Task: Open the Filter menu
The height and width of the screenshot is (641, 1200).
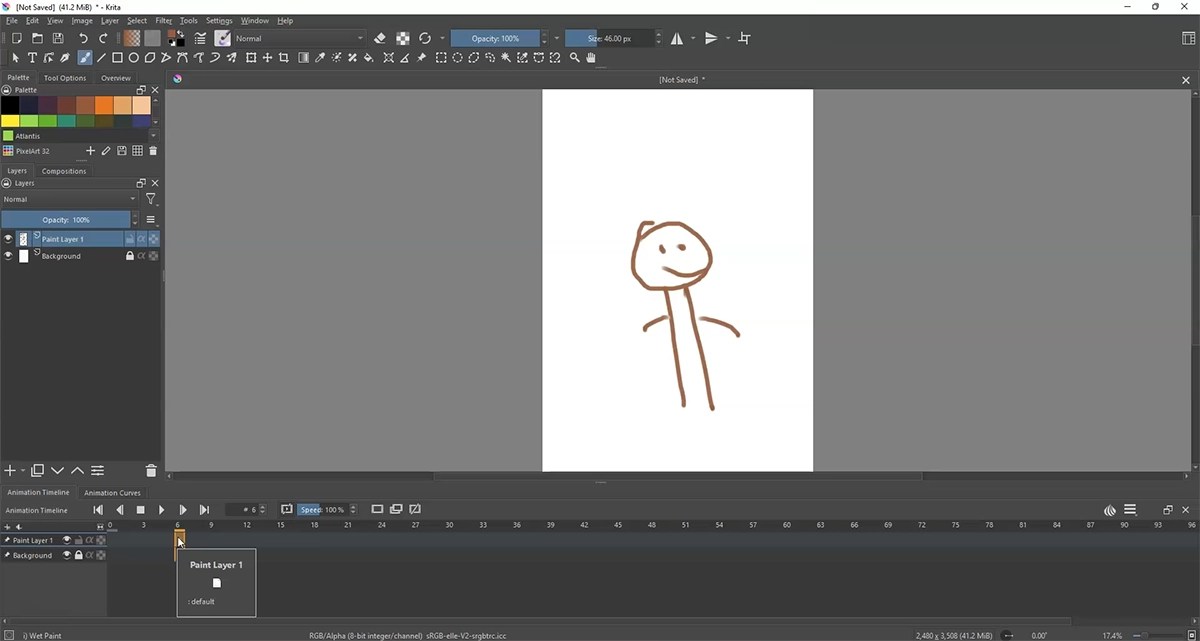Action: (163, 20)
